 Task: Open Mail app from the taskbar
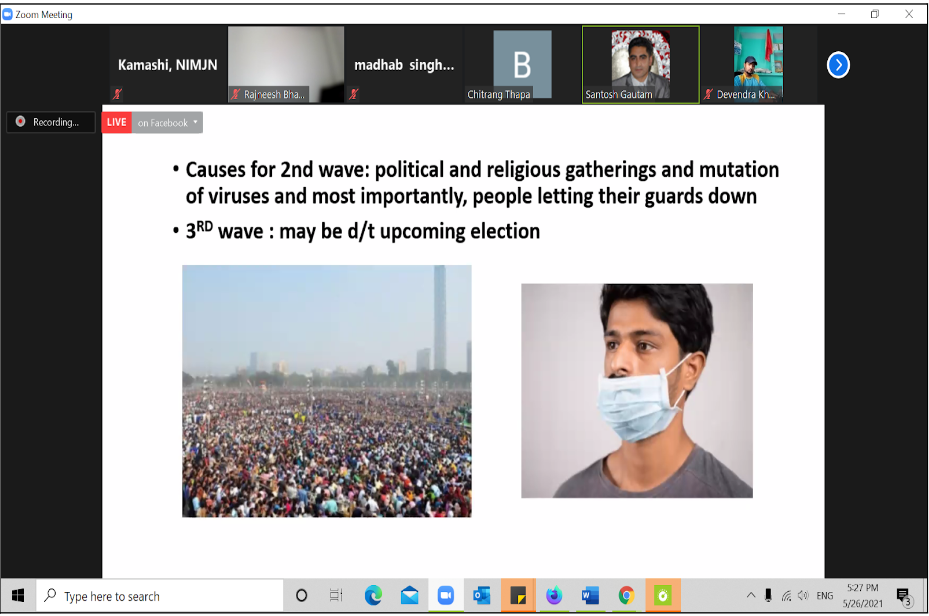tap(409, 595)
